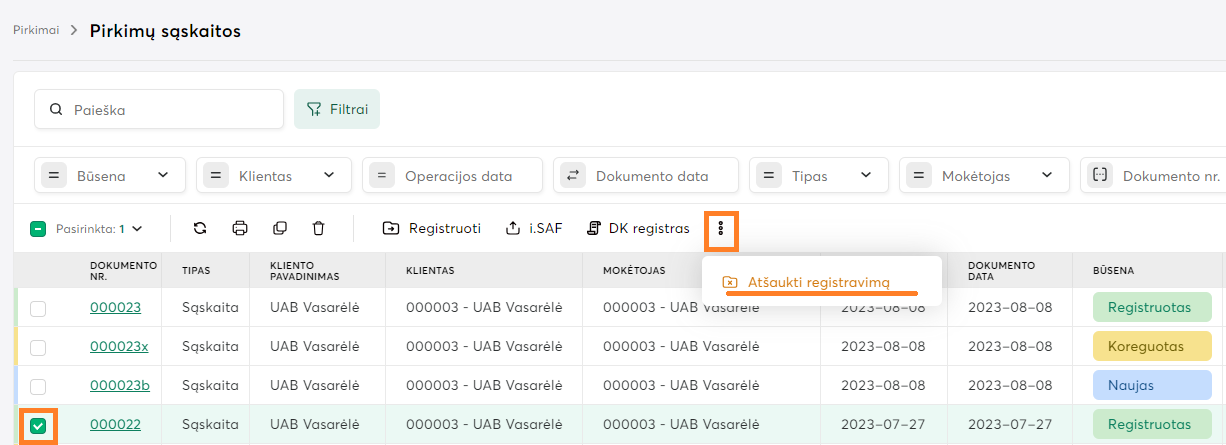Image resolution: width=1226 pixels, height=445 pixels.
Task: Uncheck the selected invoice 000022 checkbox
Action: pyautogui.click(x=38, y=426)
